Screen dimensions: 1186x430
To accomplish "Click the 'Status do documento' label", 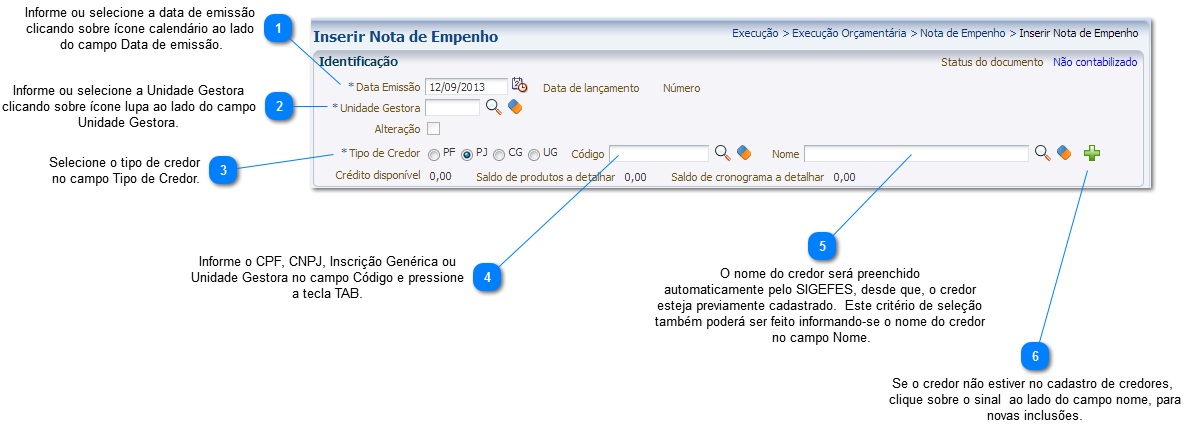I will pos(992,62).
